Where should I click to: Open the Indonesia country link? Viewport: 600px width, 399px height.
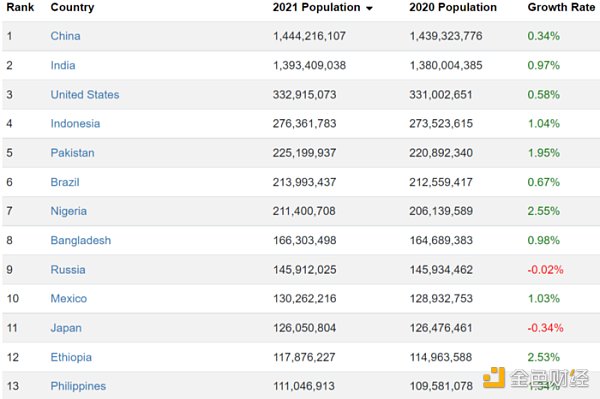75,124
